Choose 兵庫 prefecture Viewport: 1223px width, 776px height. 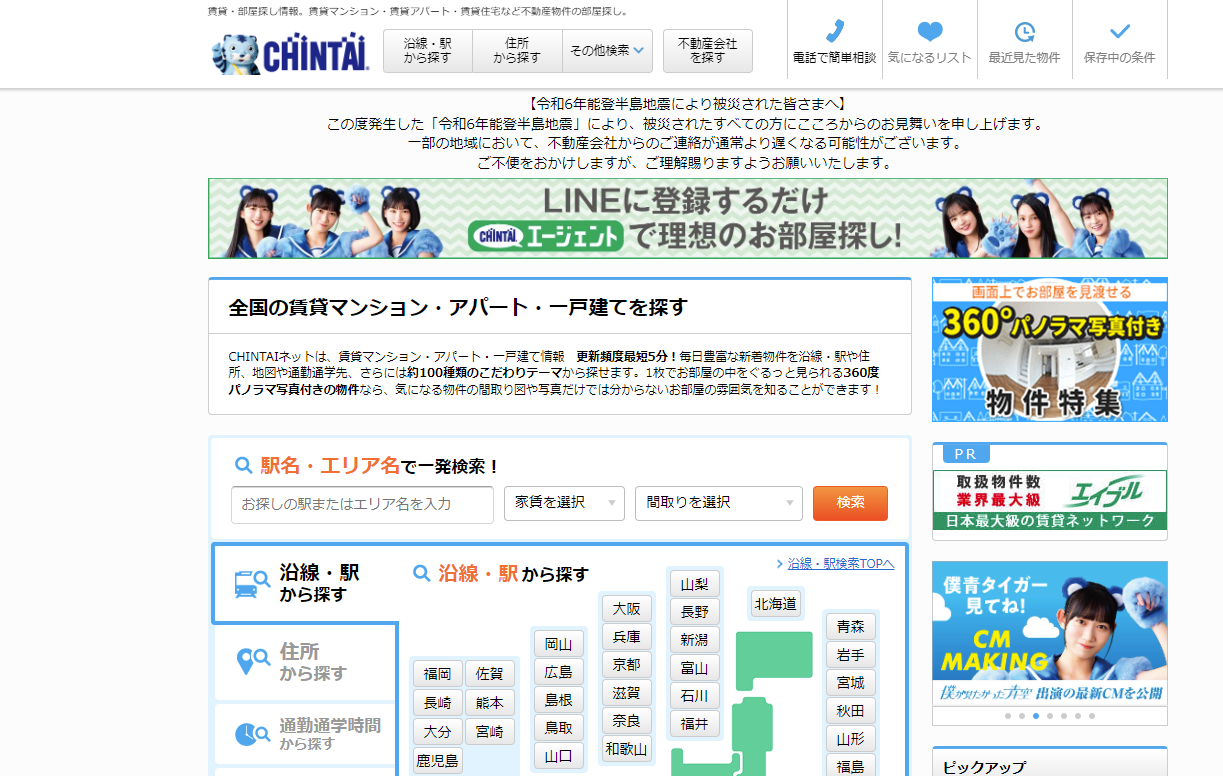pyautogui.click(x=627, y=637)
